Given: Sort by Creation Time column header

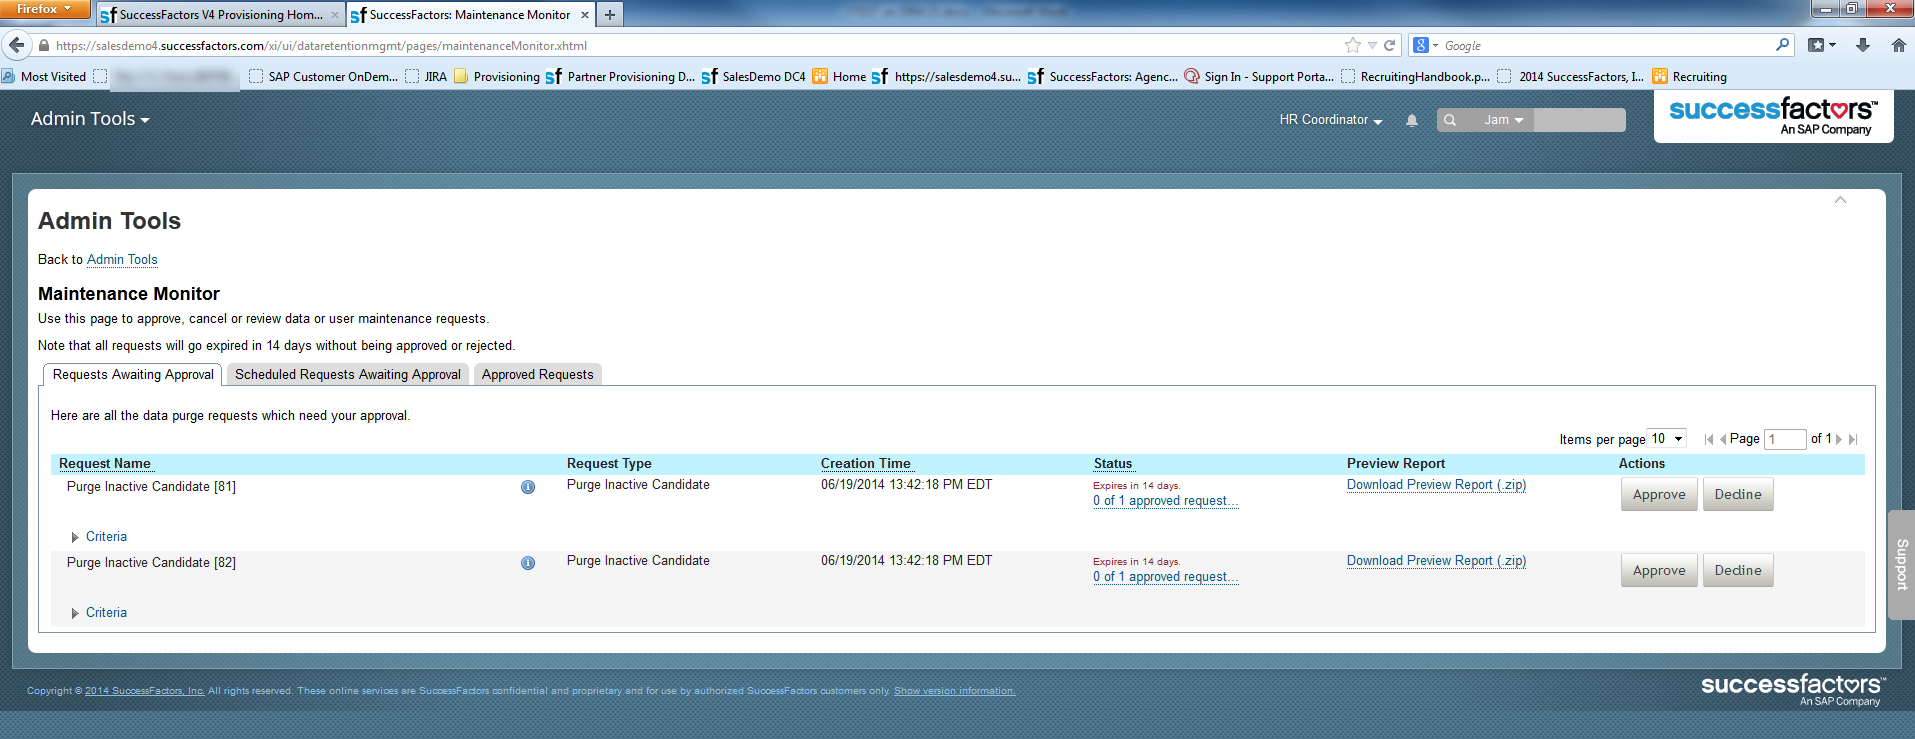Looking at the screenshot, I should click(866, 464).
